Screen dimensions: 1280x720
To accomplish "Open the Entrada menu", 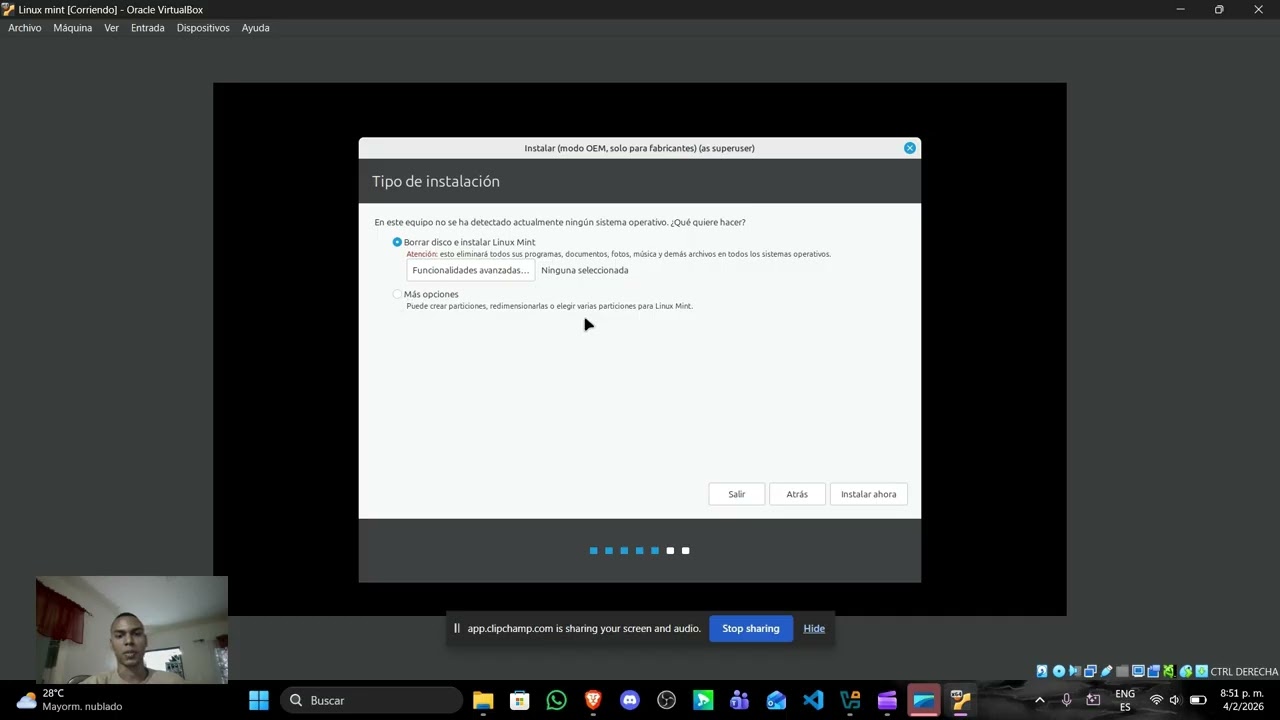I will click(x=148, y=28).
